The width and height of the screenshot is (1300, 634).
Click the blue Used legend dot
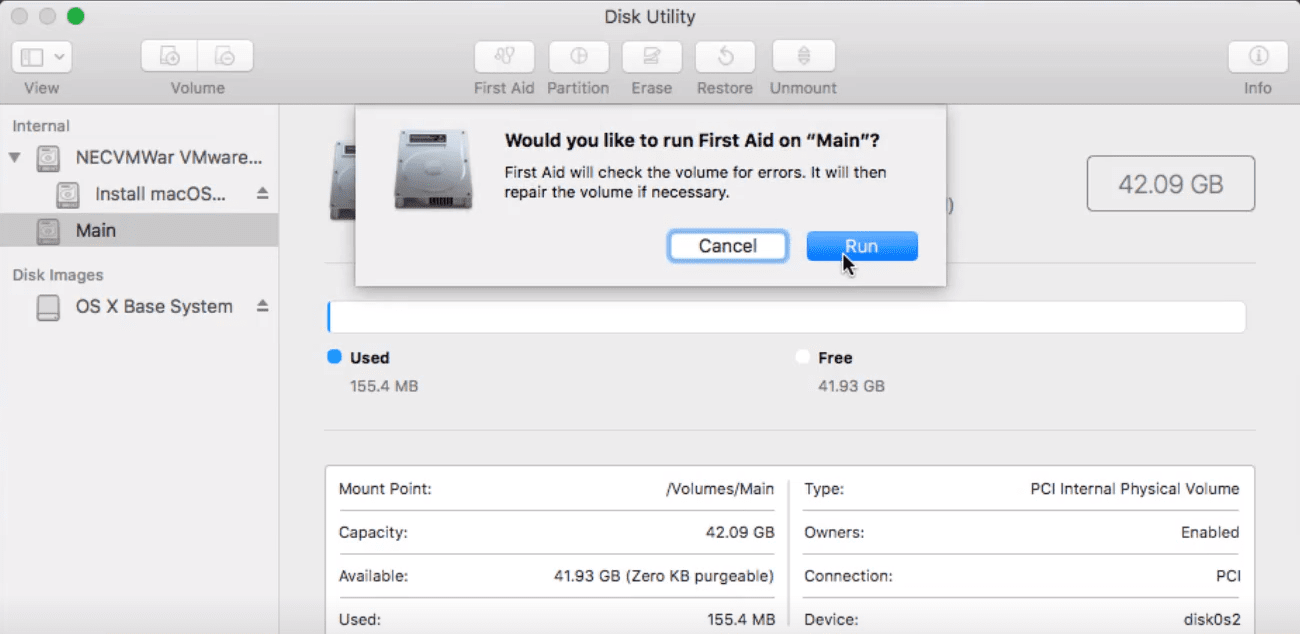[335, 357]
